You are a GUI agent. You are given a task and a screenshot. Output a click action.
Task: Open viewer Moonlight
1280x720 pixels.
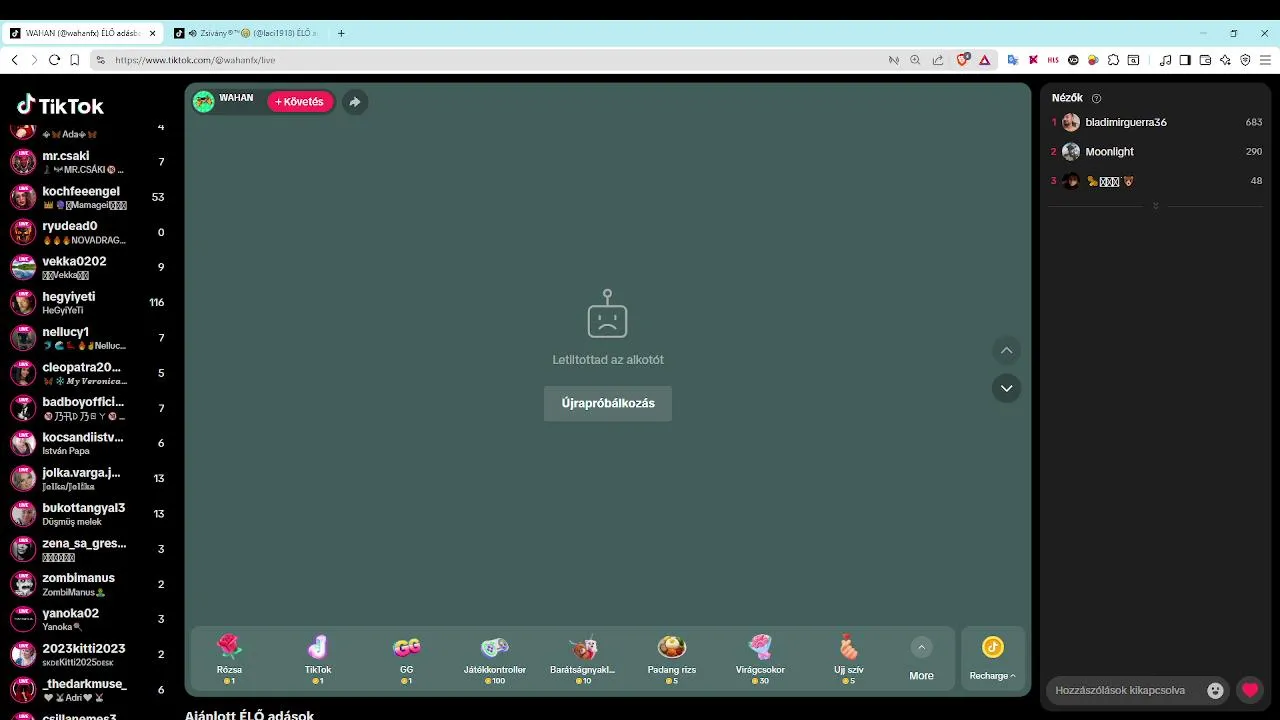coord(1156,152)
